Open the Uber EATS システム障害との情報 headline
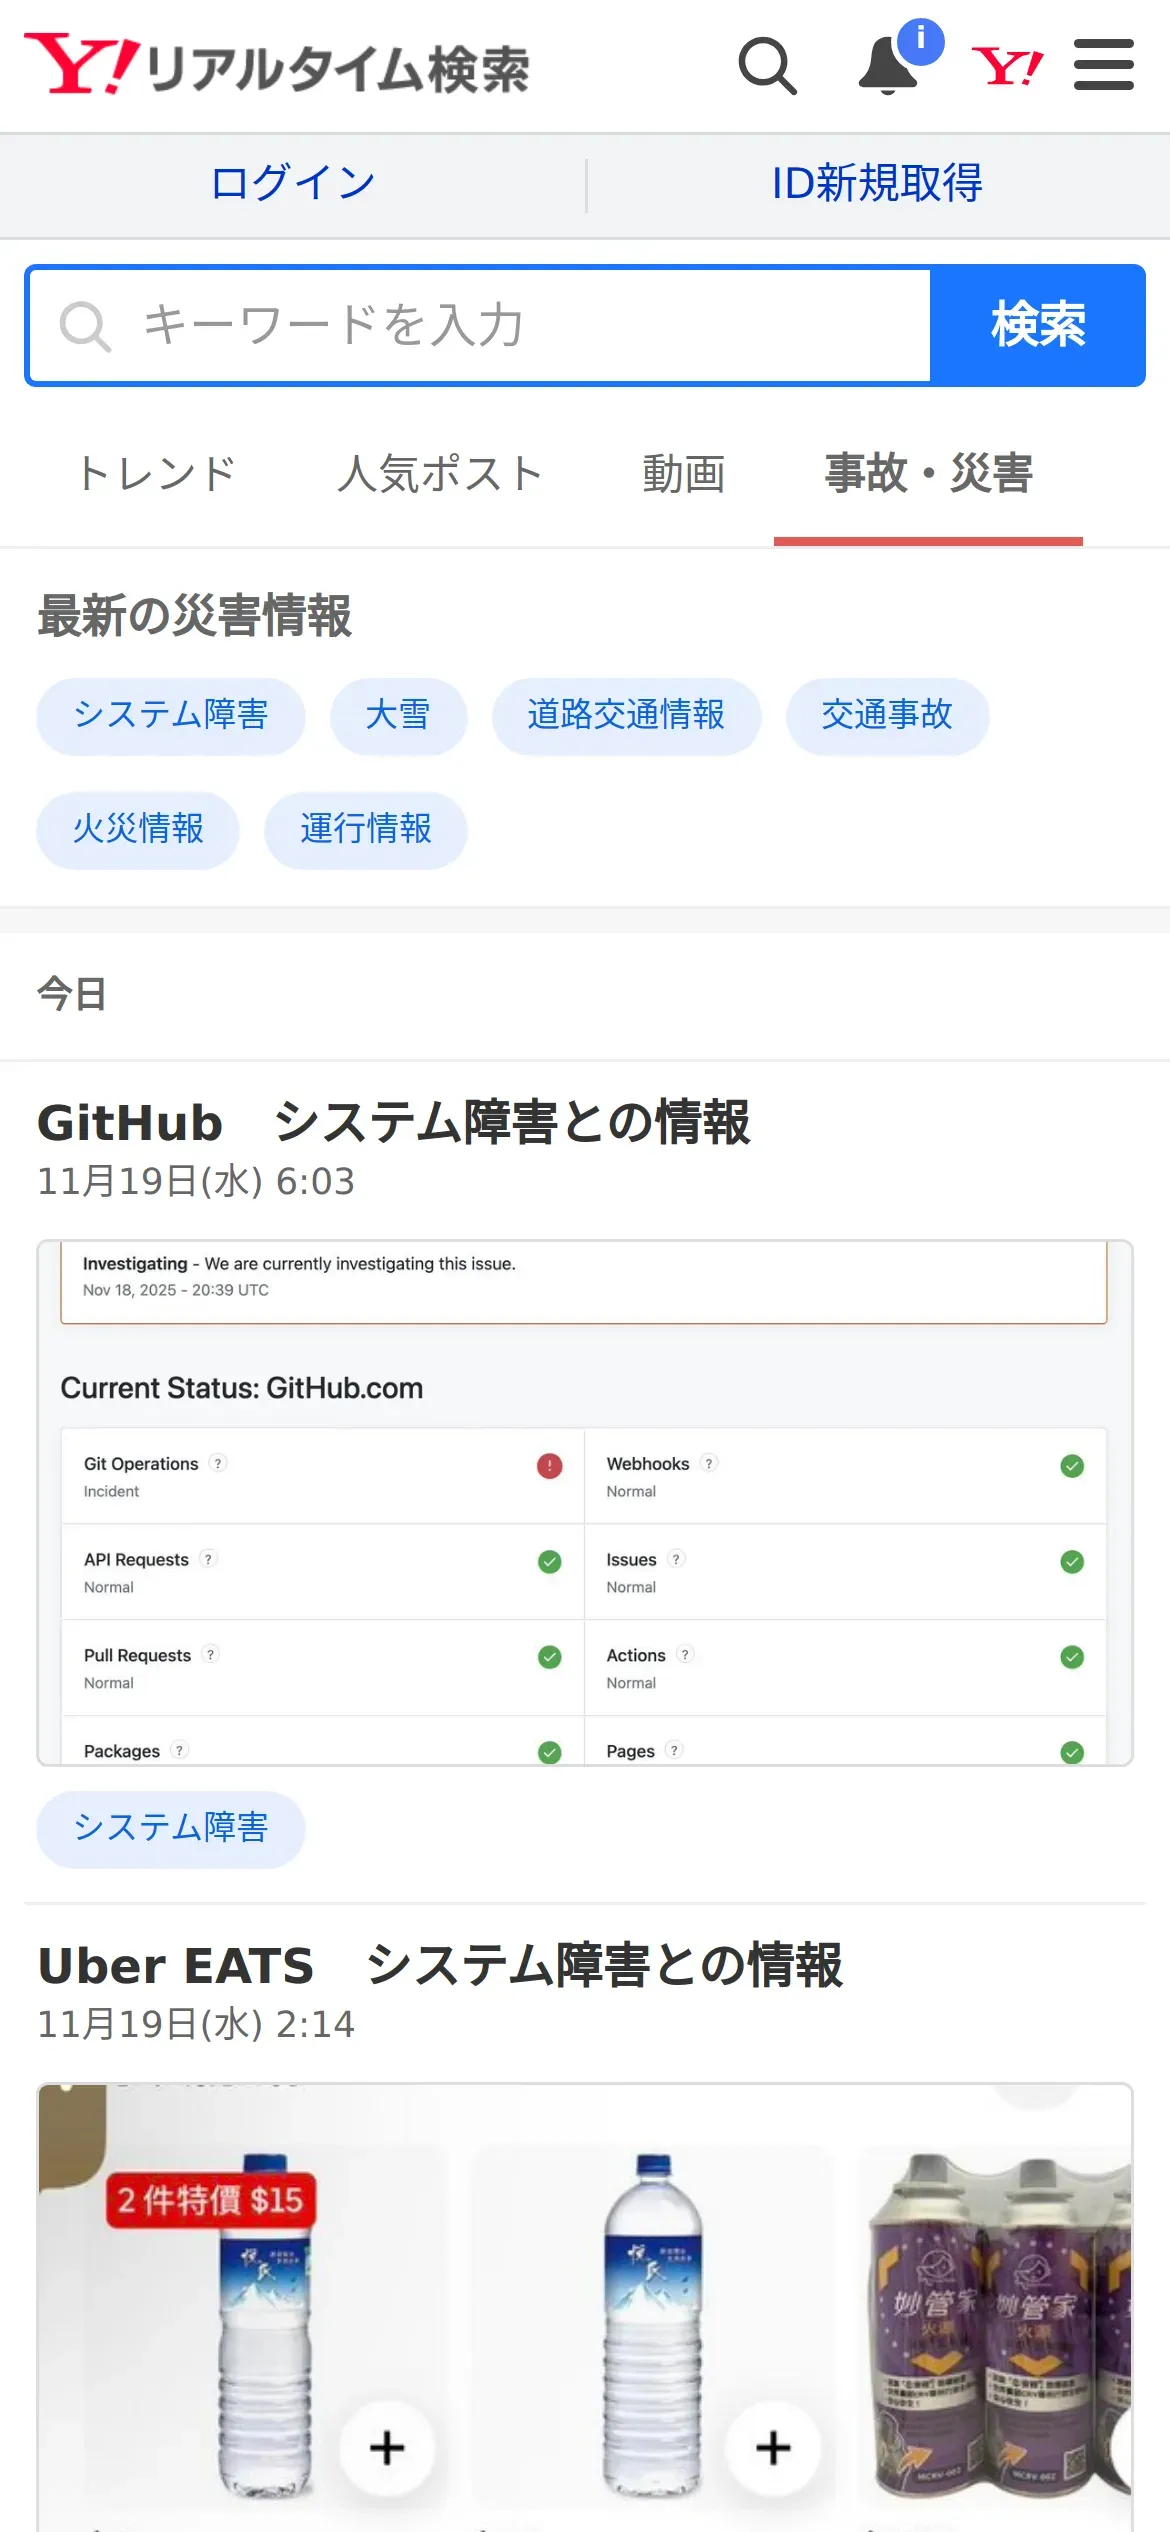This screenshot has width=1170, height=2532. [440, 1965]
